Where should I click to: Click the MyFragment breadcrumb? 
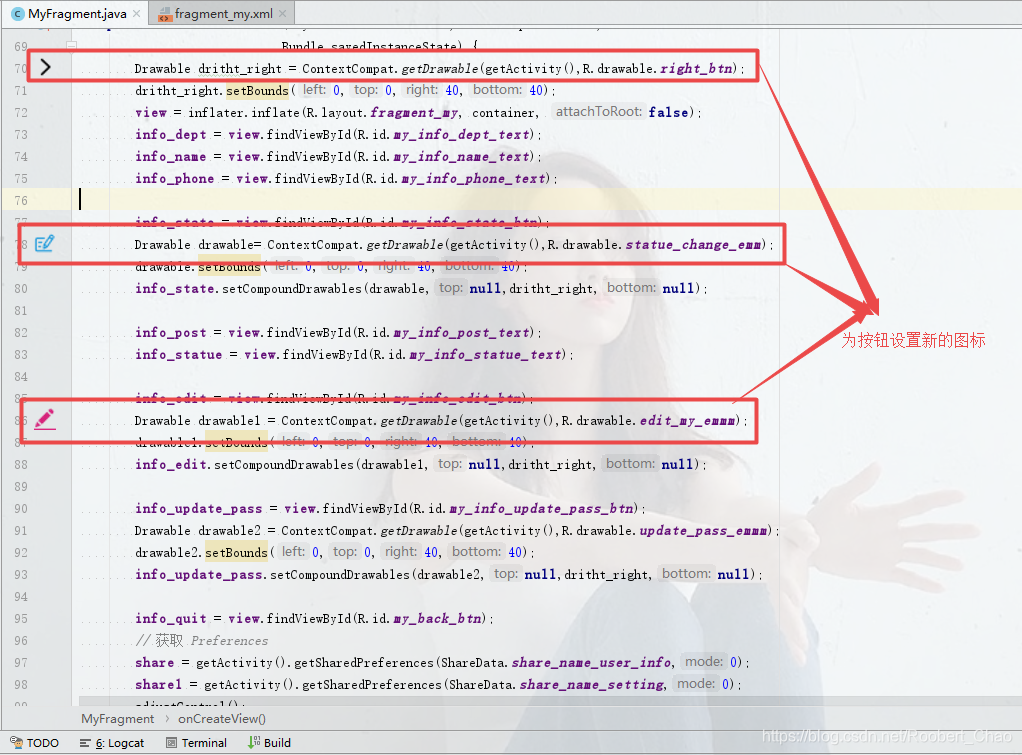click(x=117, y=718)
